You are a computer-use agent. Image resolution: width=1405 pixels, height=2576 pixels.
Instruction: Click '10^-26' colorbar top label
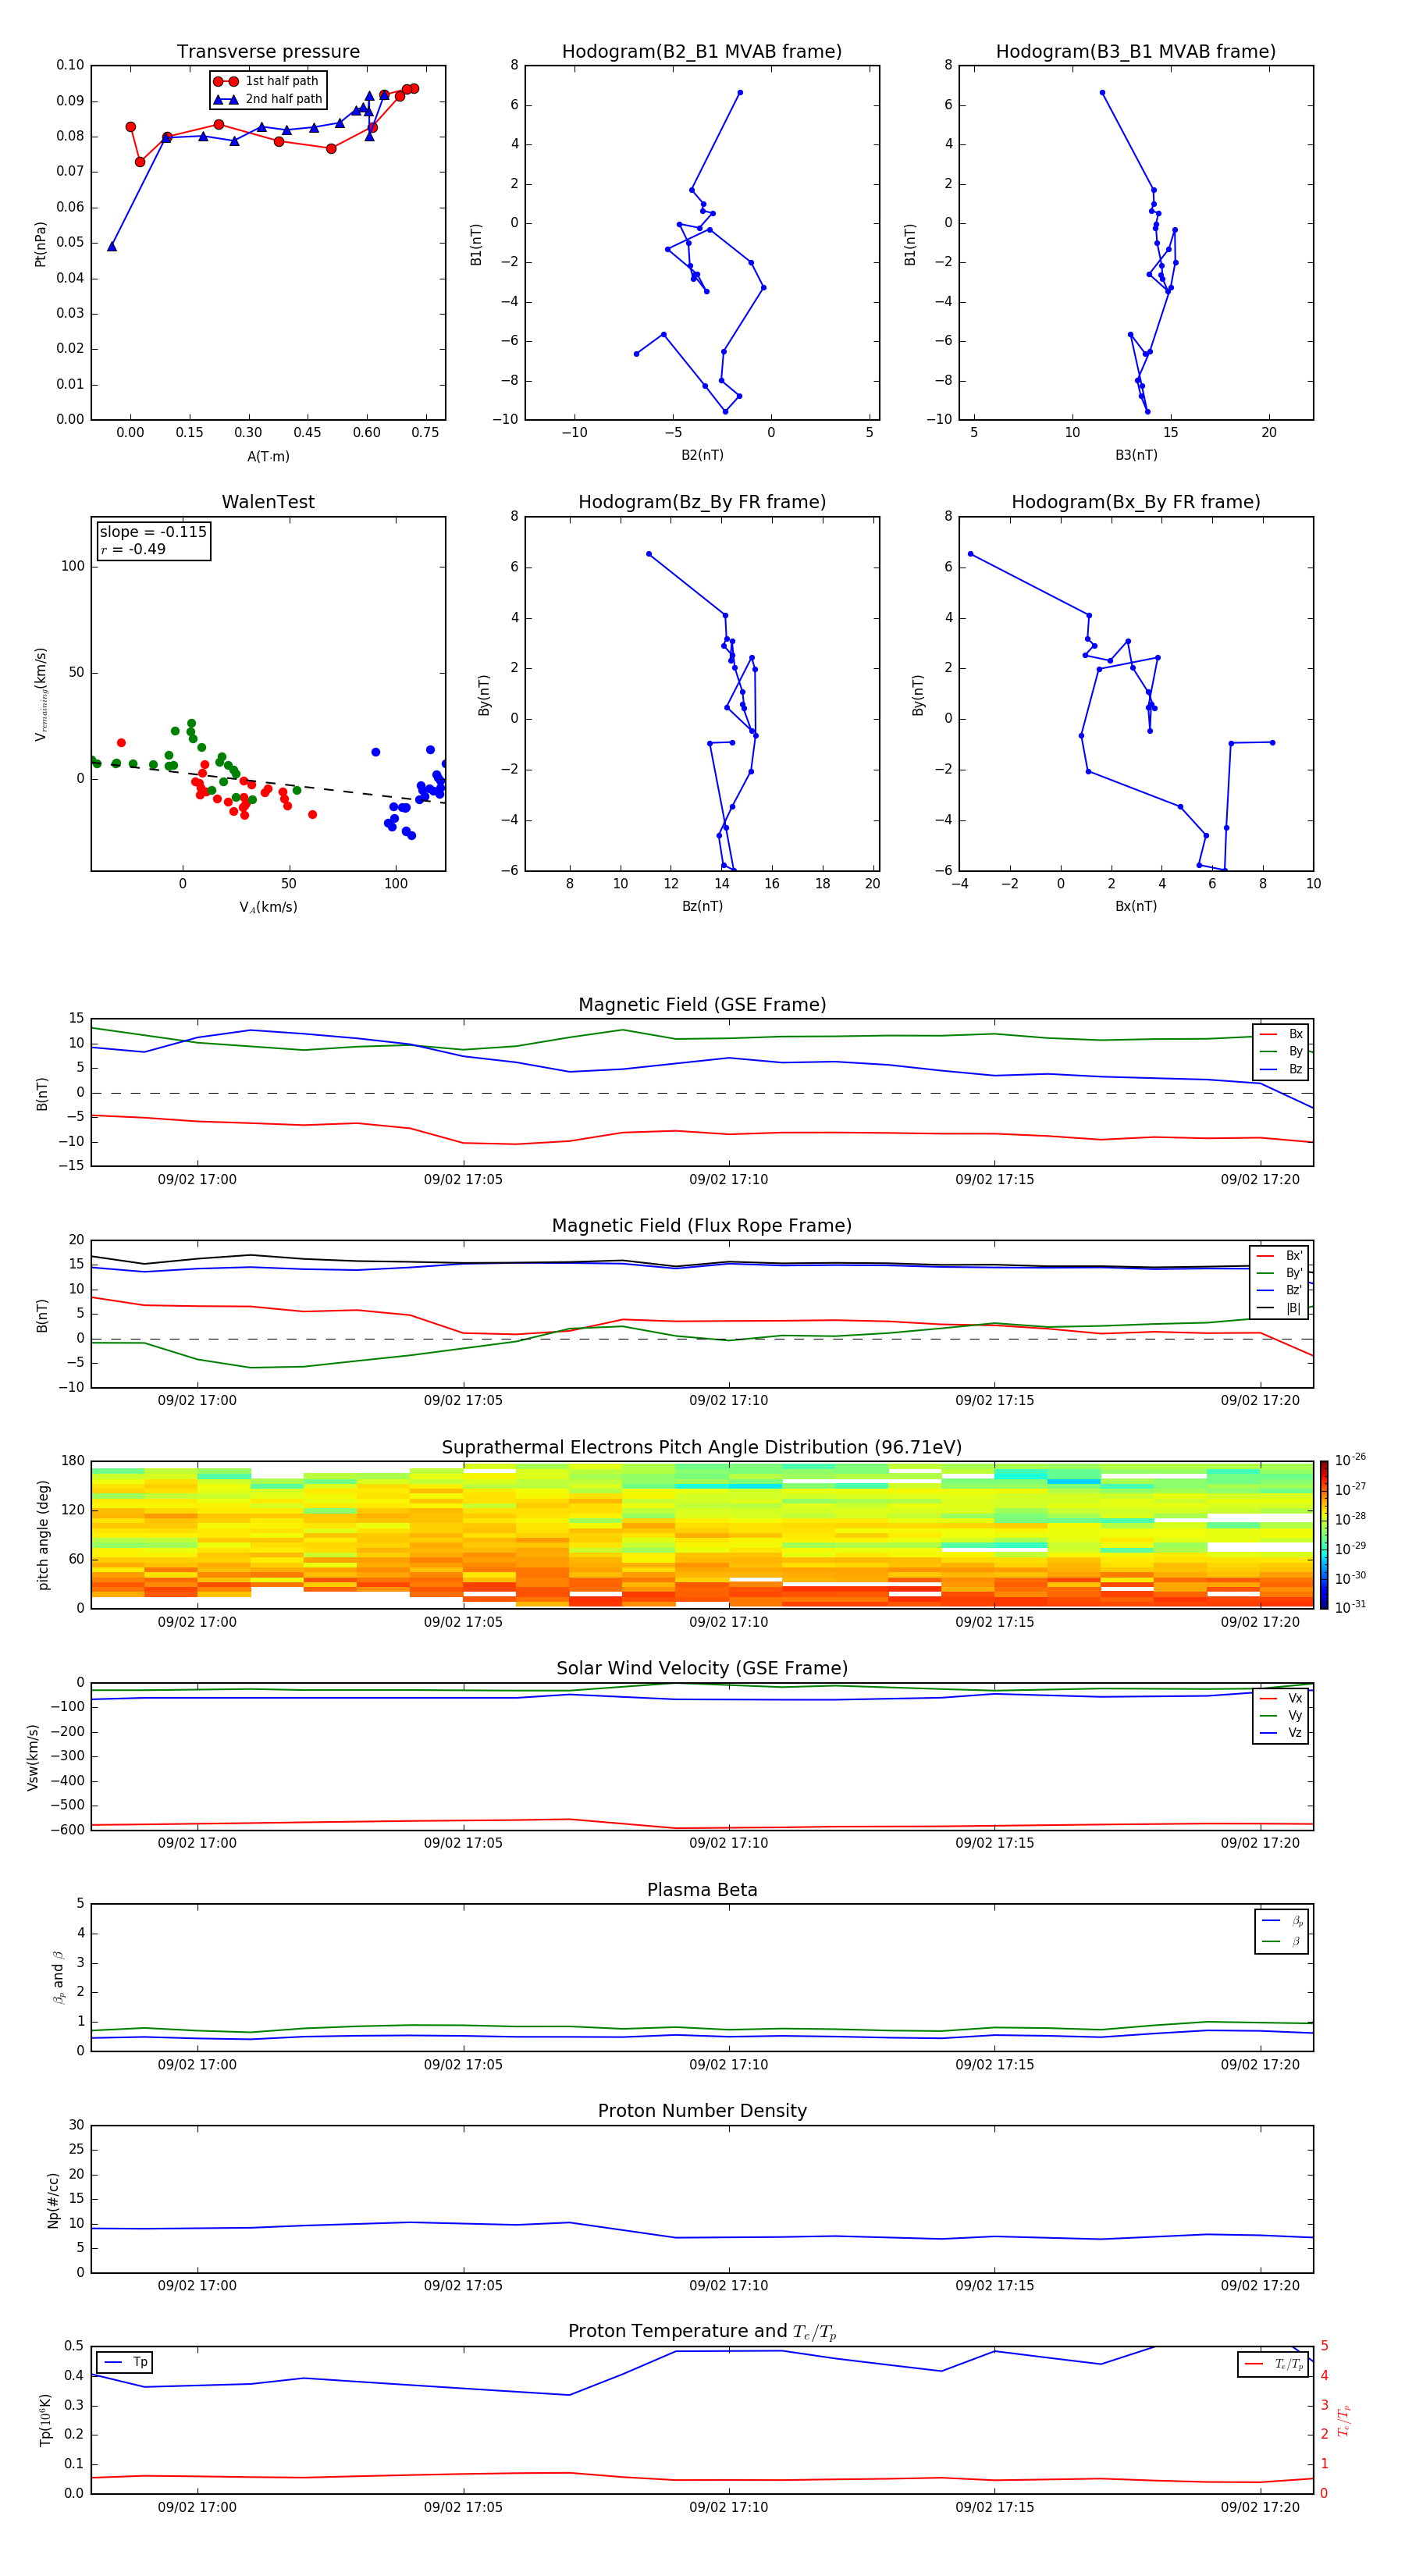coord(1350,1460)
